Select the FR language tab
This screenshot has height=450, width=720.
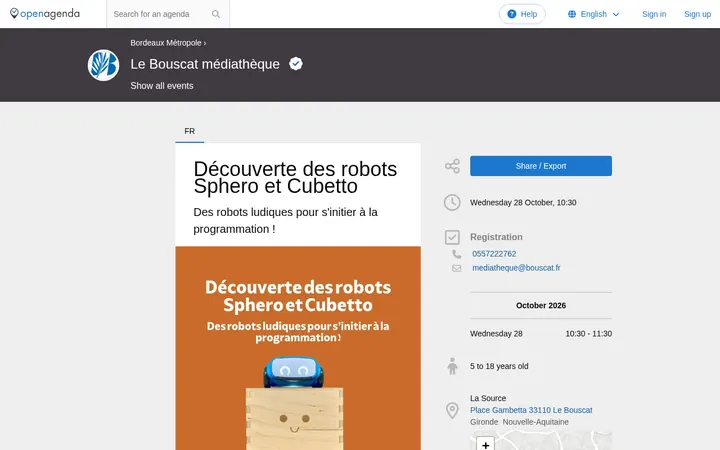point(190,131)
